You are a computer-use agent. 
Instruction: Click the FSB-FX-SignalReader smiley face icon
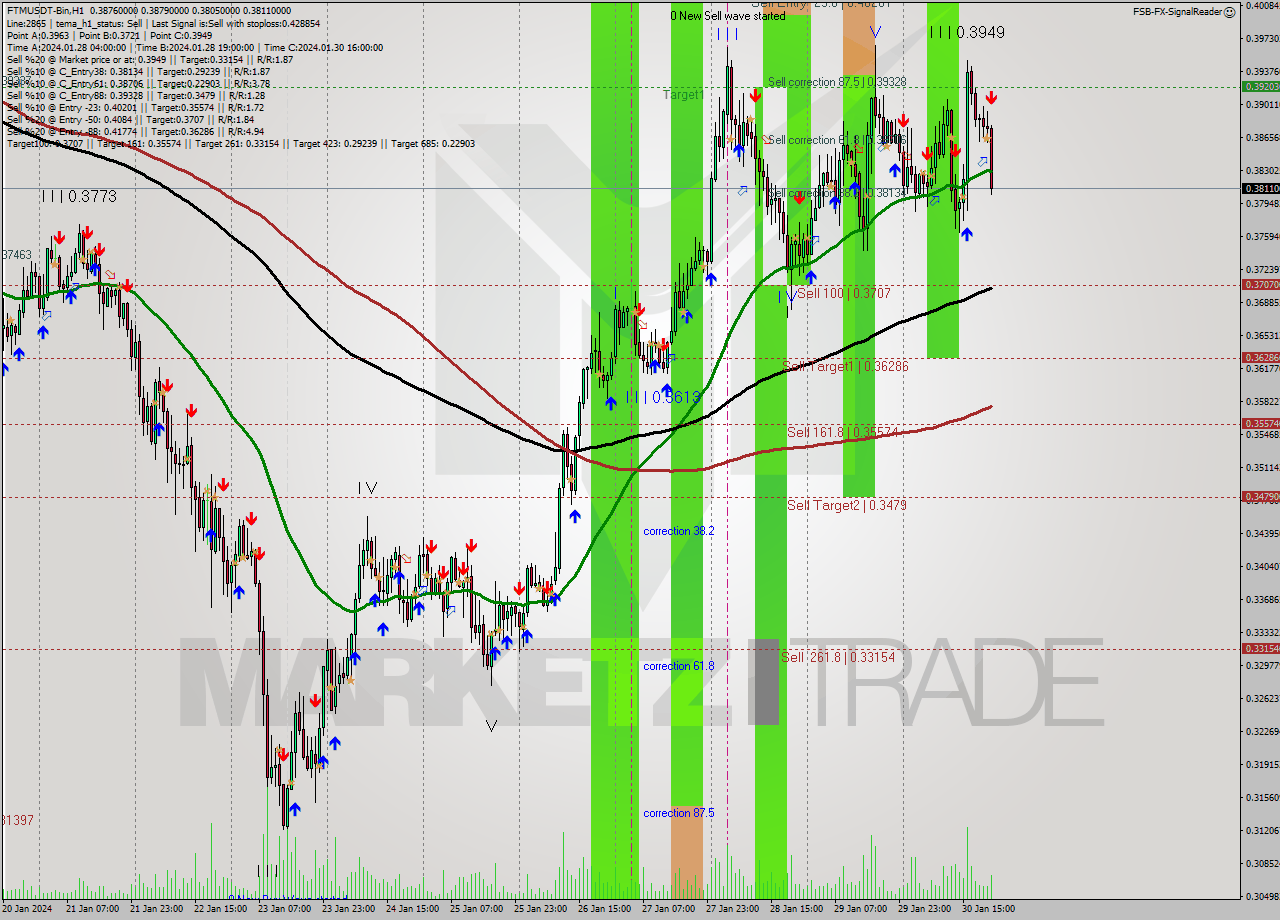(x=1229, y=12)
